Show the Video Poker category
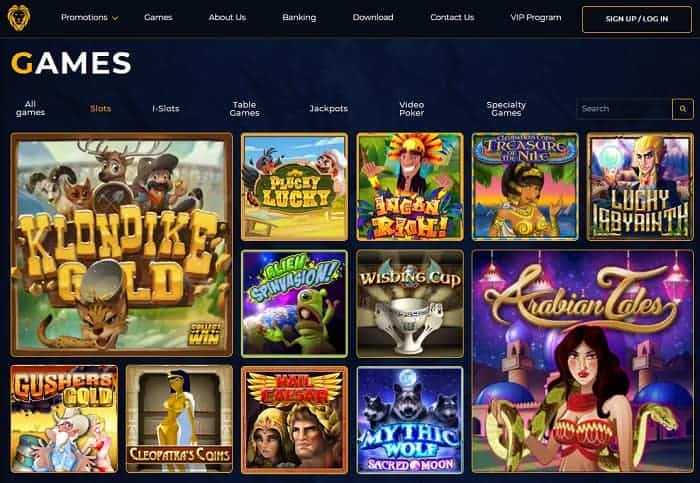Screen dimensions: 700x483 (x=411, y=109)
